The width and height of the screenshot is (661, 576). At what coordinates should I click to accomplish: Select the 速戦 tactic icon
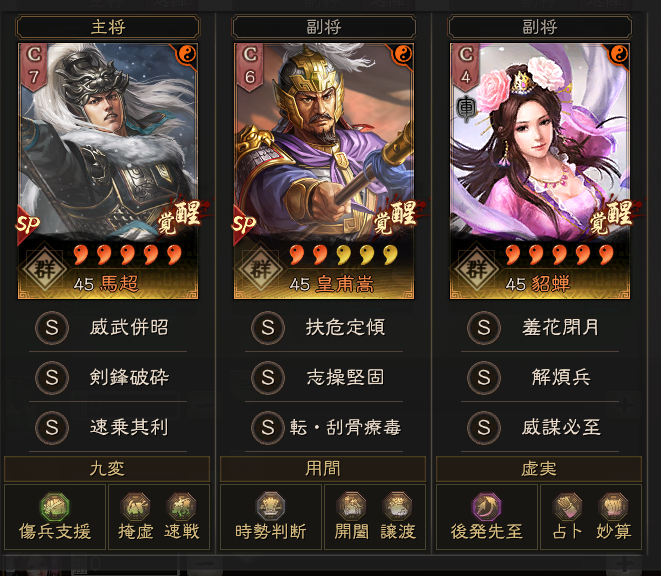[181, 507]
